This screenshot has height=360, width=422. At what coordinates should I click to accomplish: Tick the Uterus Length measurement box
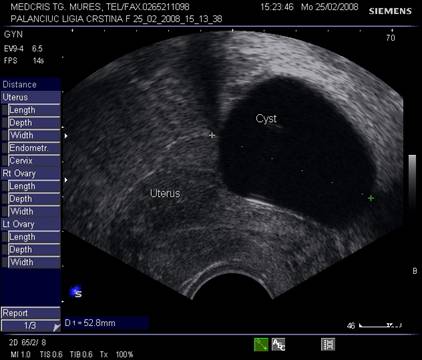pos(5,110)
